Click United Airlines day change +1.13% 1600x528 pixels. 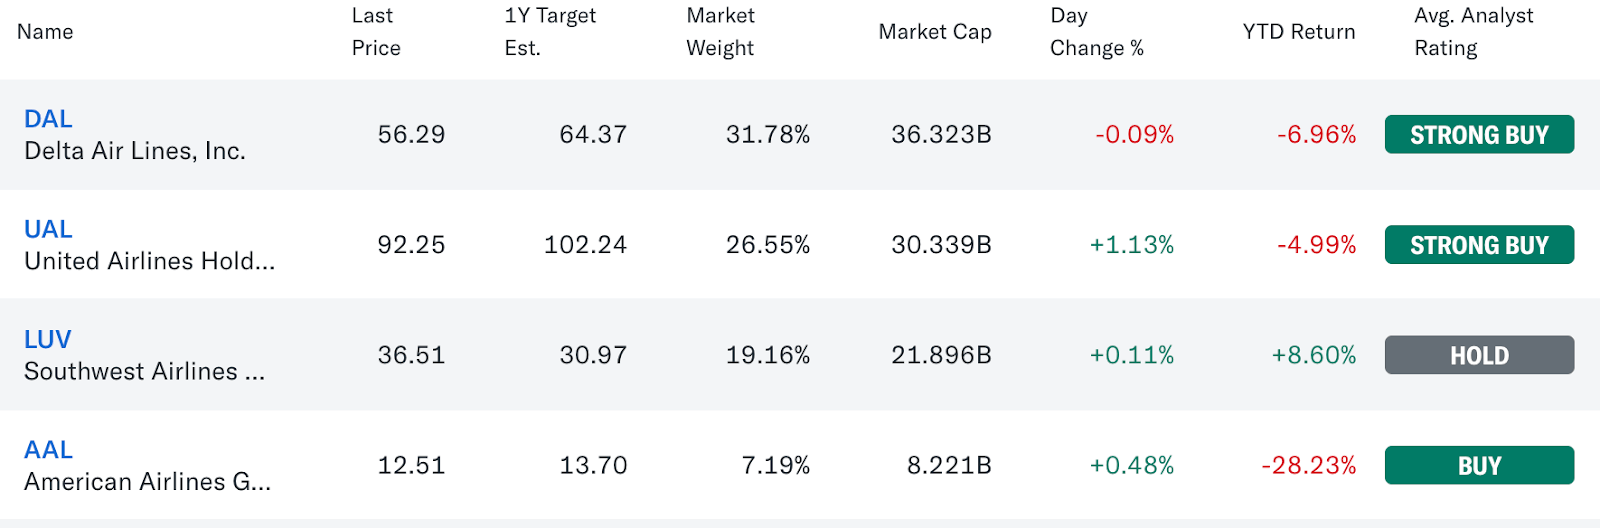tap(1132, 245)
